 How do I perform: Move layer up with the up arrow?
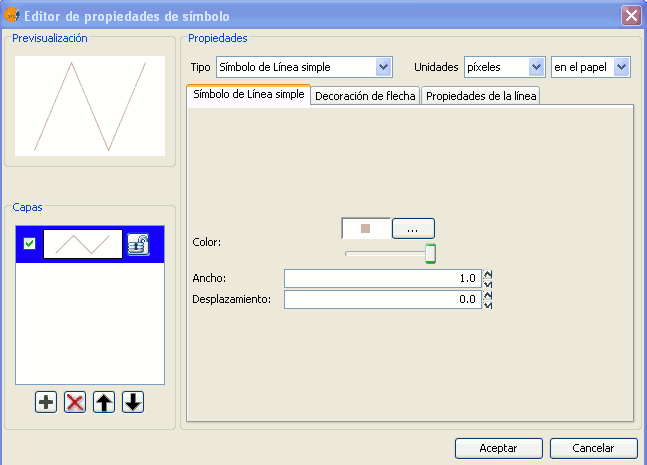point(104,402)
